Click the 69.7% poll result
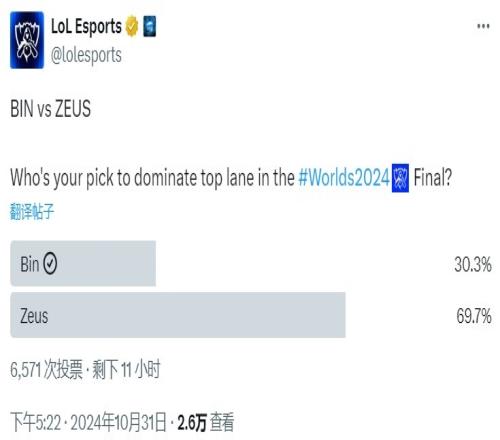The image size is (500, 440). (x=474, y=316)
